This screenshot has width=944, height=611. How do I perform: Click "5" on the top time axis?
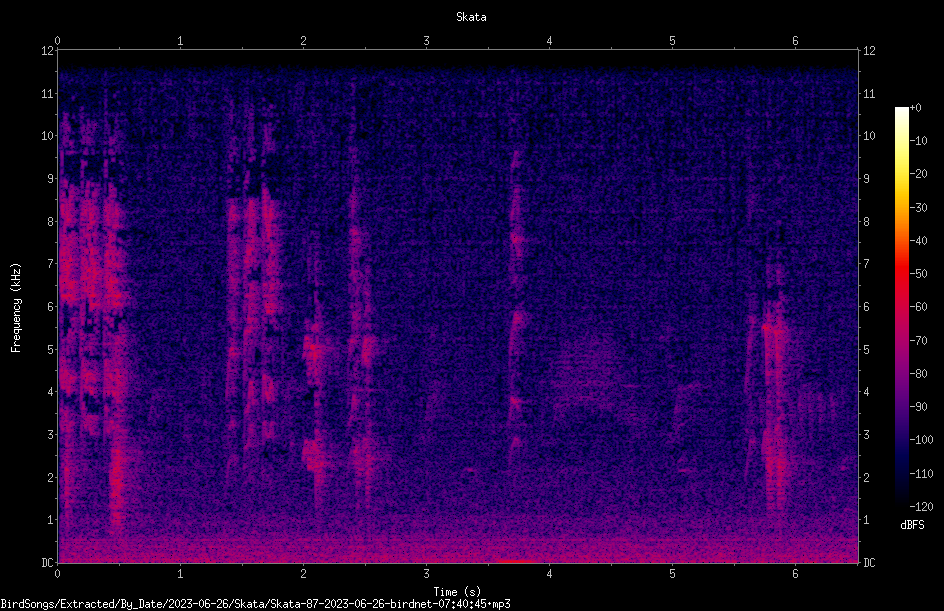click(672, 41)
